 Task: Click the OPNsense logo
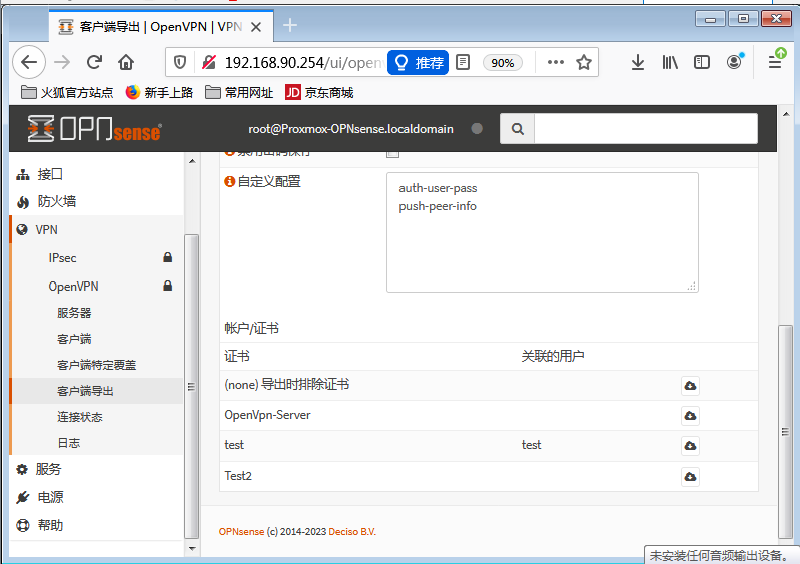(x=95, y=129)
